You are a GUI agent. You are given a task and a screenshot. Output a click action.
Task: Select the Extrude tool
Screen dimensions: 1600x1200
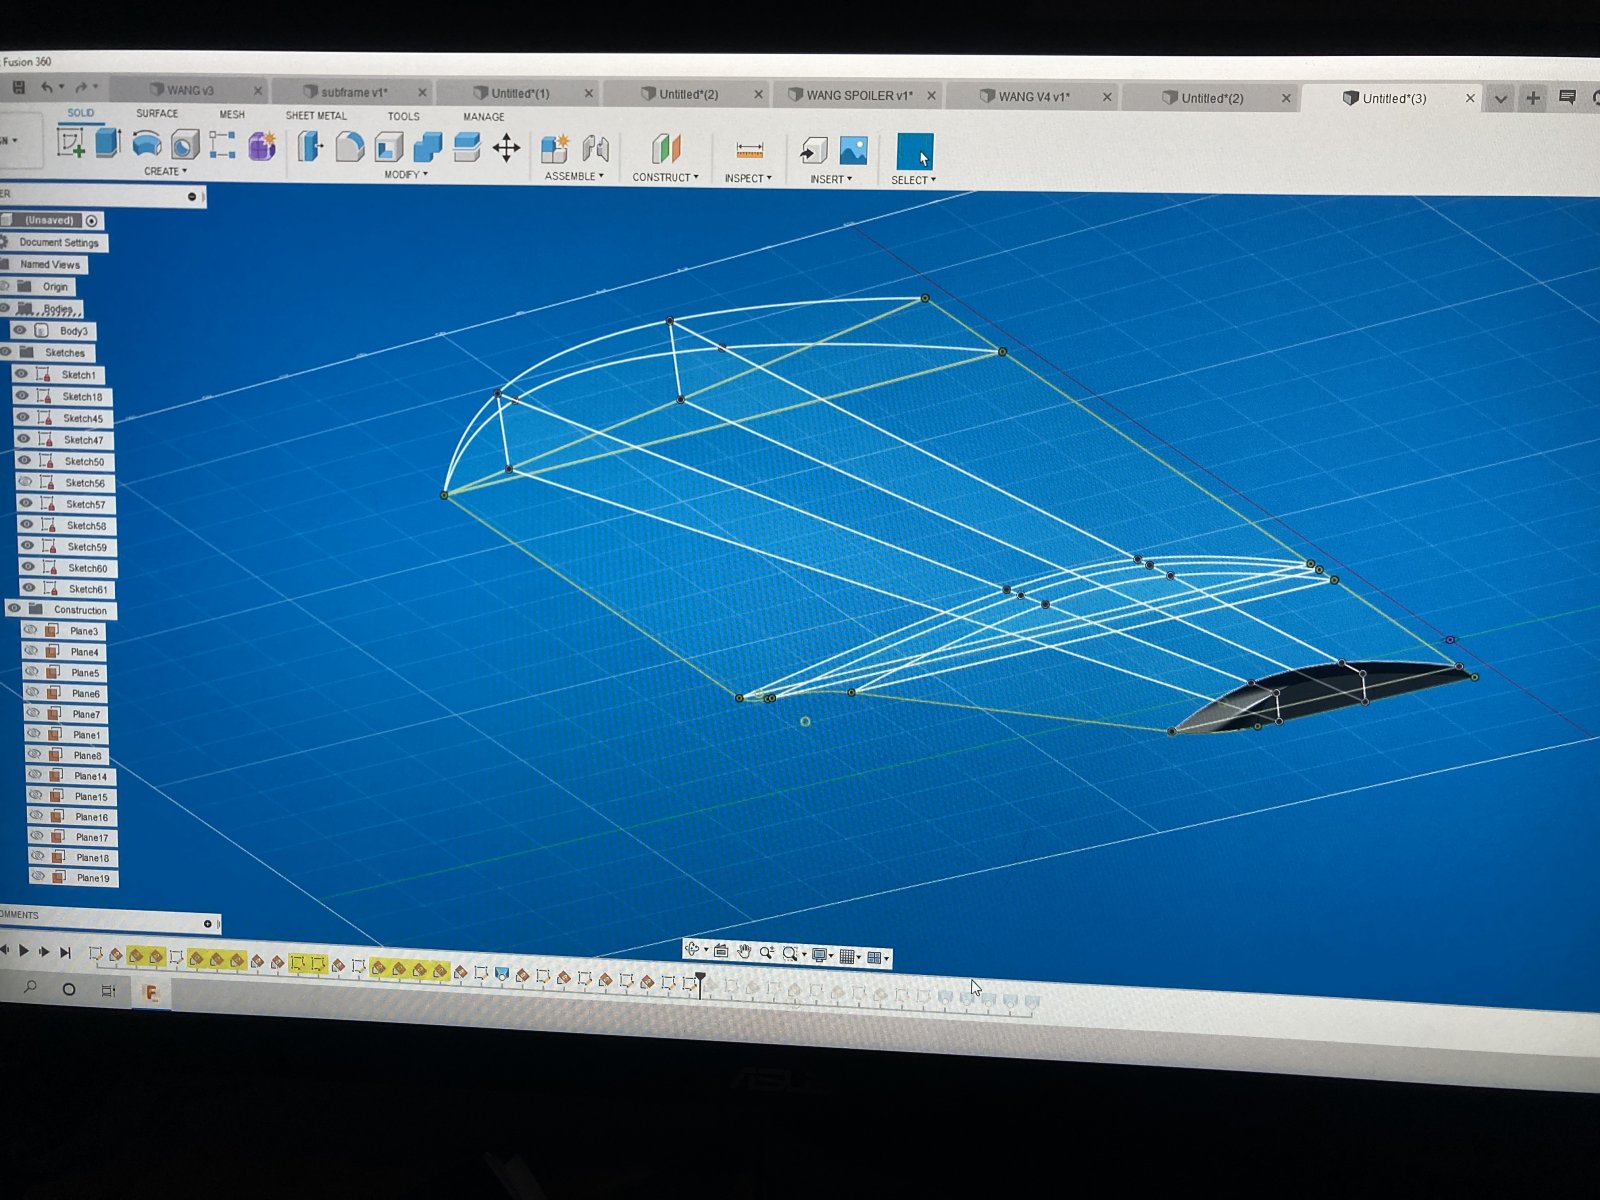point(109,143)
